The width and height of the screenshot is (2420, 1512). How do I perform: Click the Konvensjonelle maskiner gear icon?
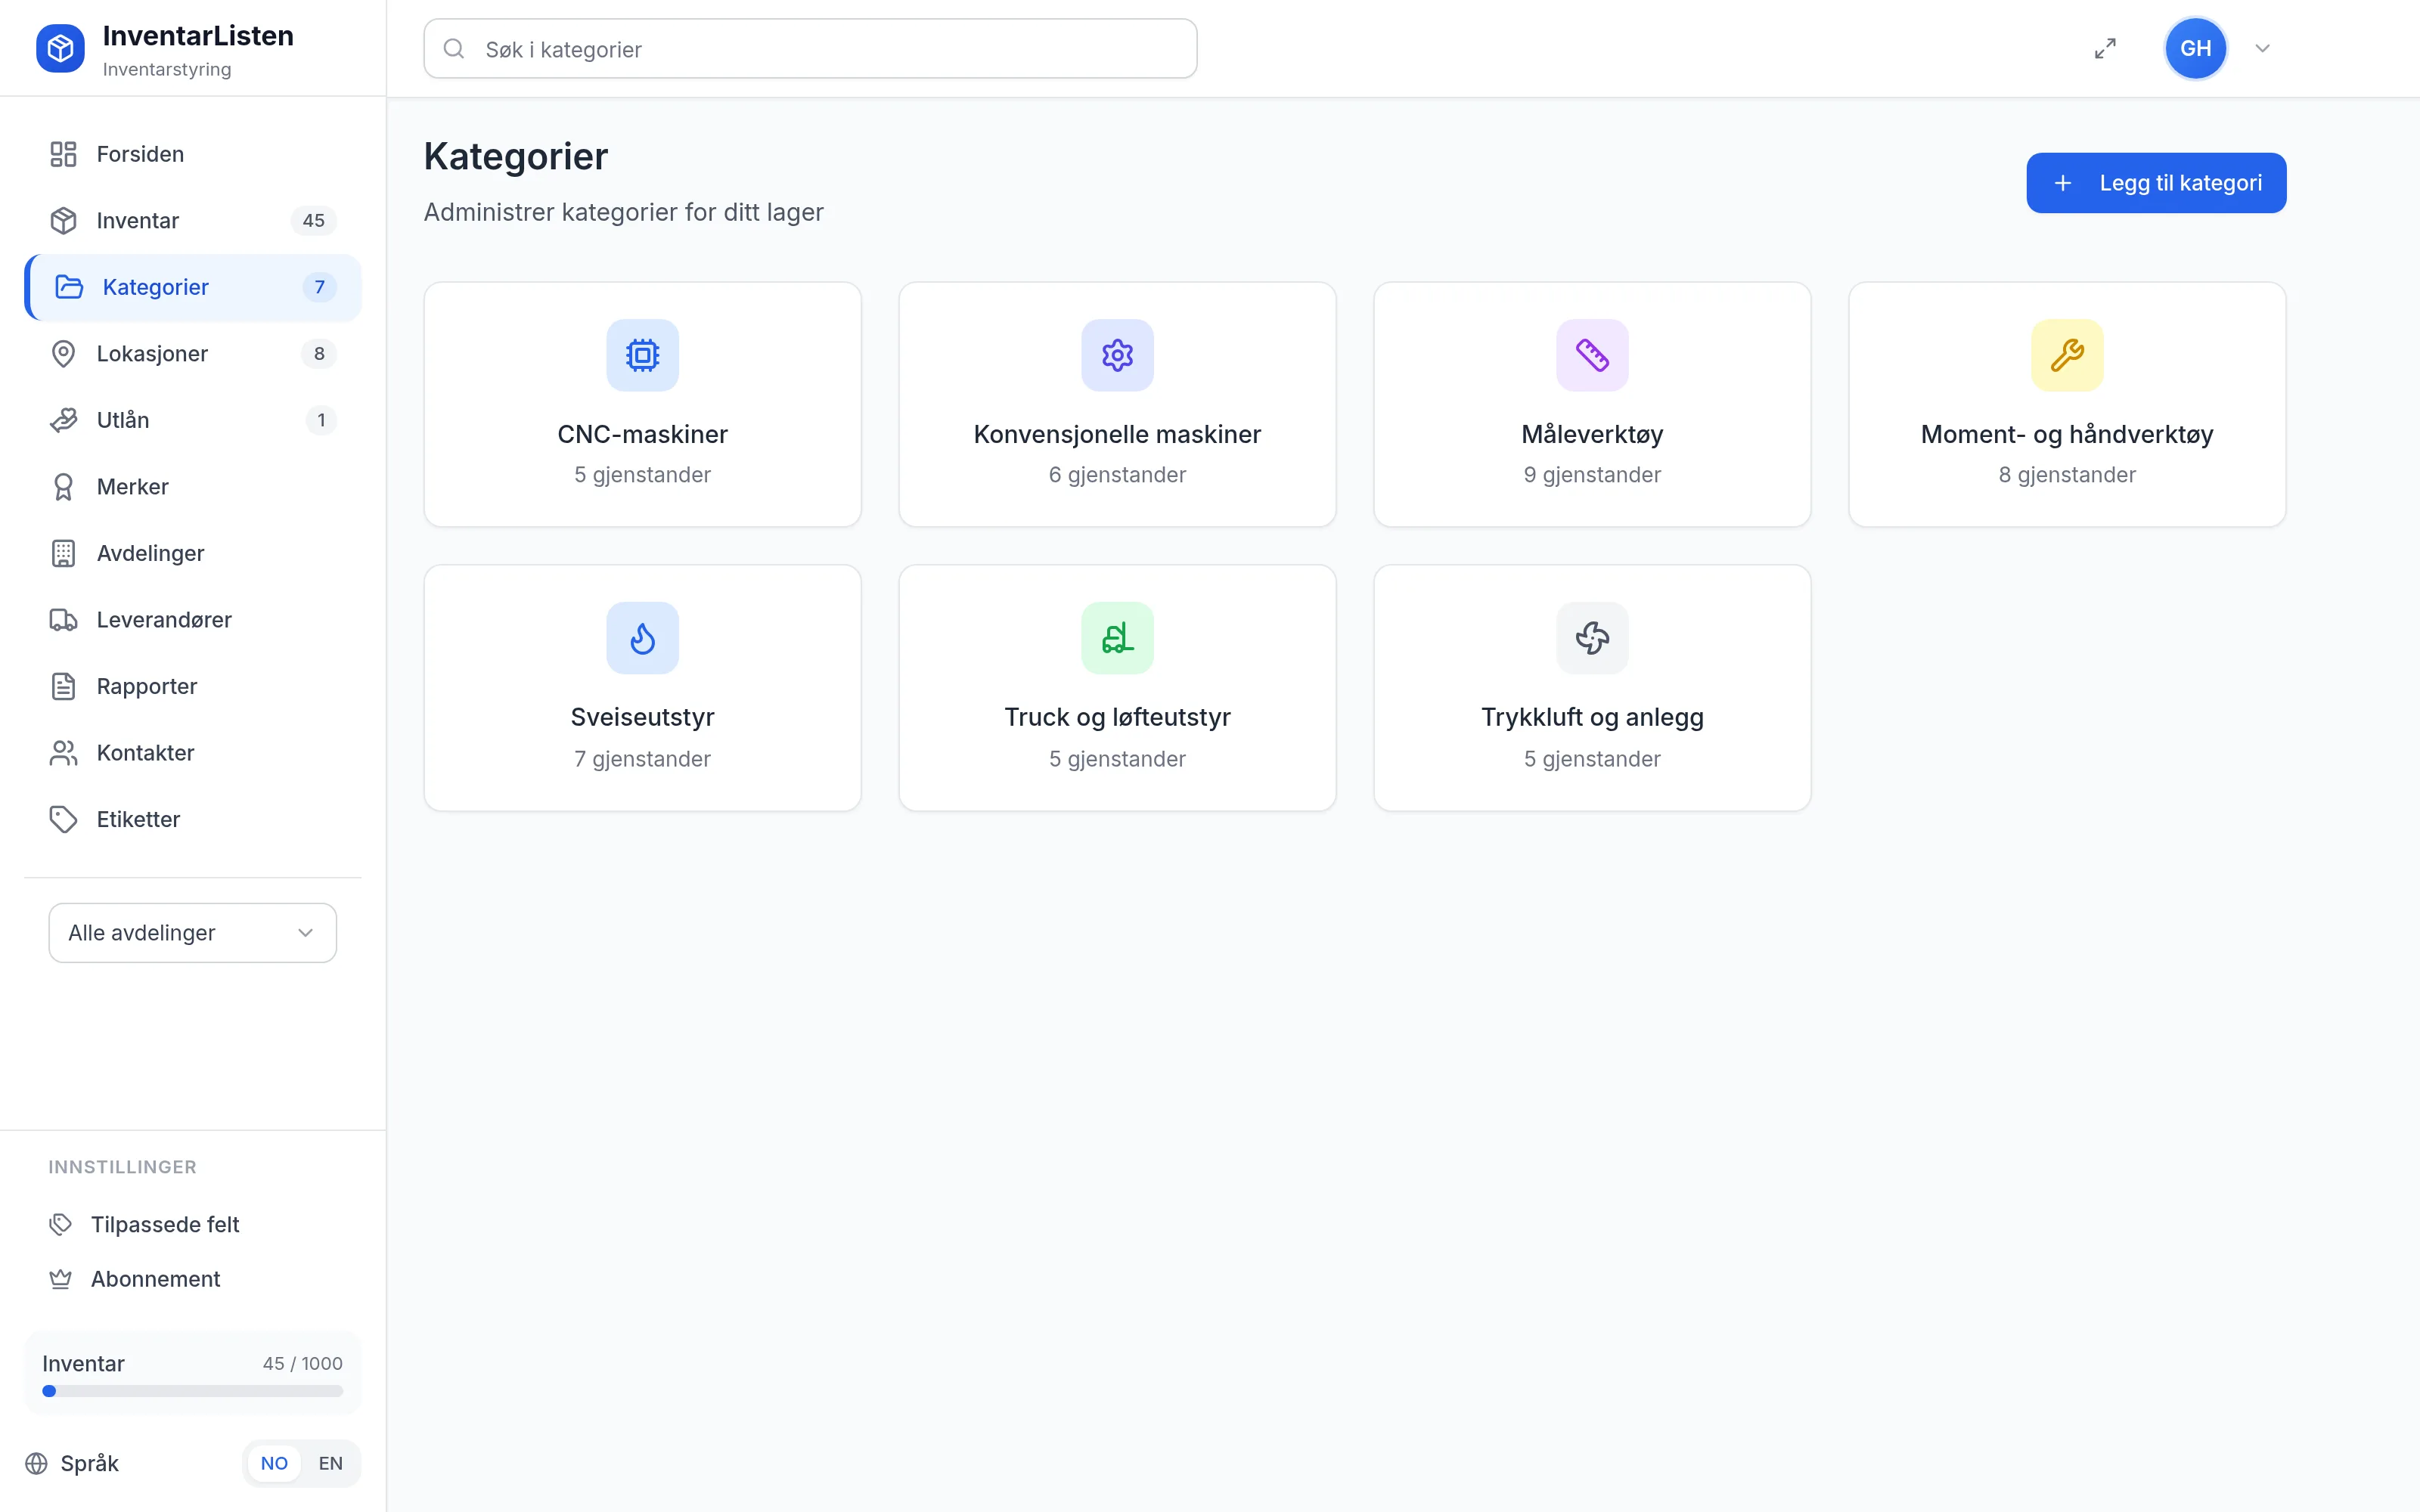pyautogui.click(x=1117, y=355)
